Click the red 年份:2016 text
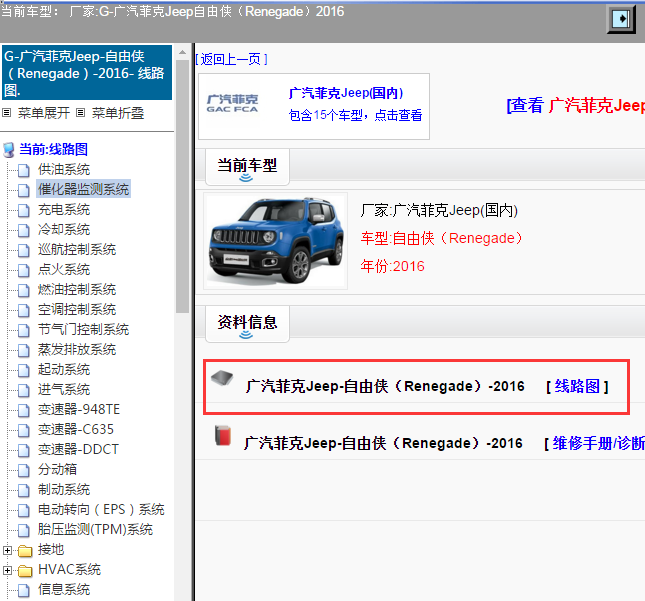 (x=392, y=266)
